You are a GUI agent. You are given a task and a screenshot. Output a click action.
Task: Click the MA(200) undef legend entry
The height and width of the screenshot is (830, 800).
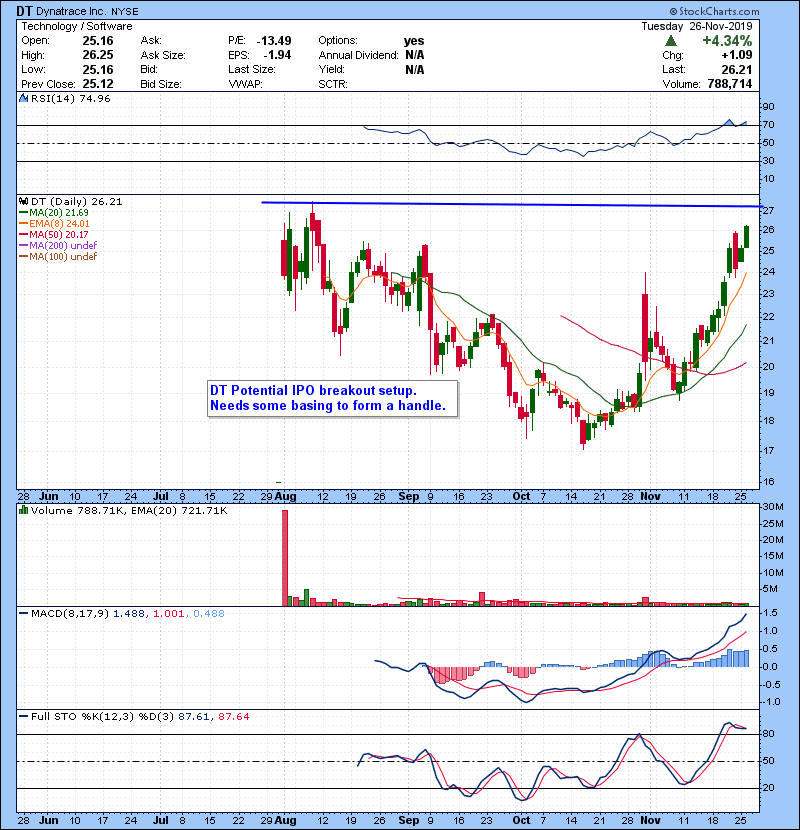pyautogui.click(x=58, y=246)
